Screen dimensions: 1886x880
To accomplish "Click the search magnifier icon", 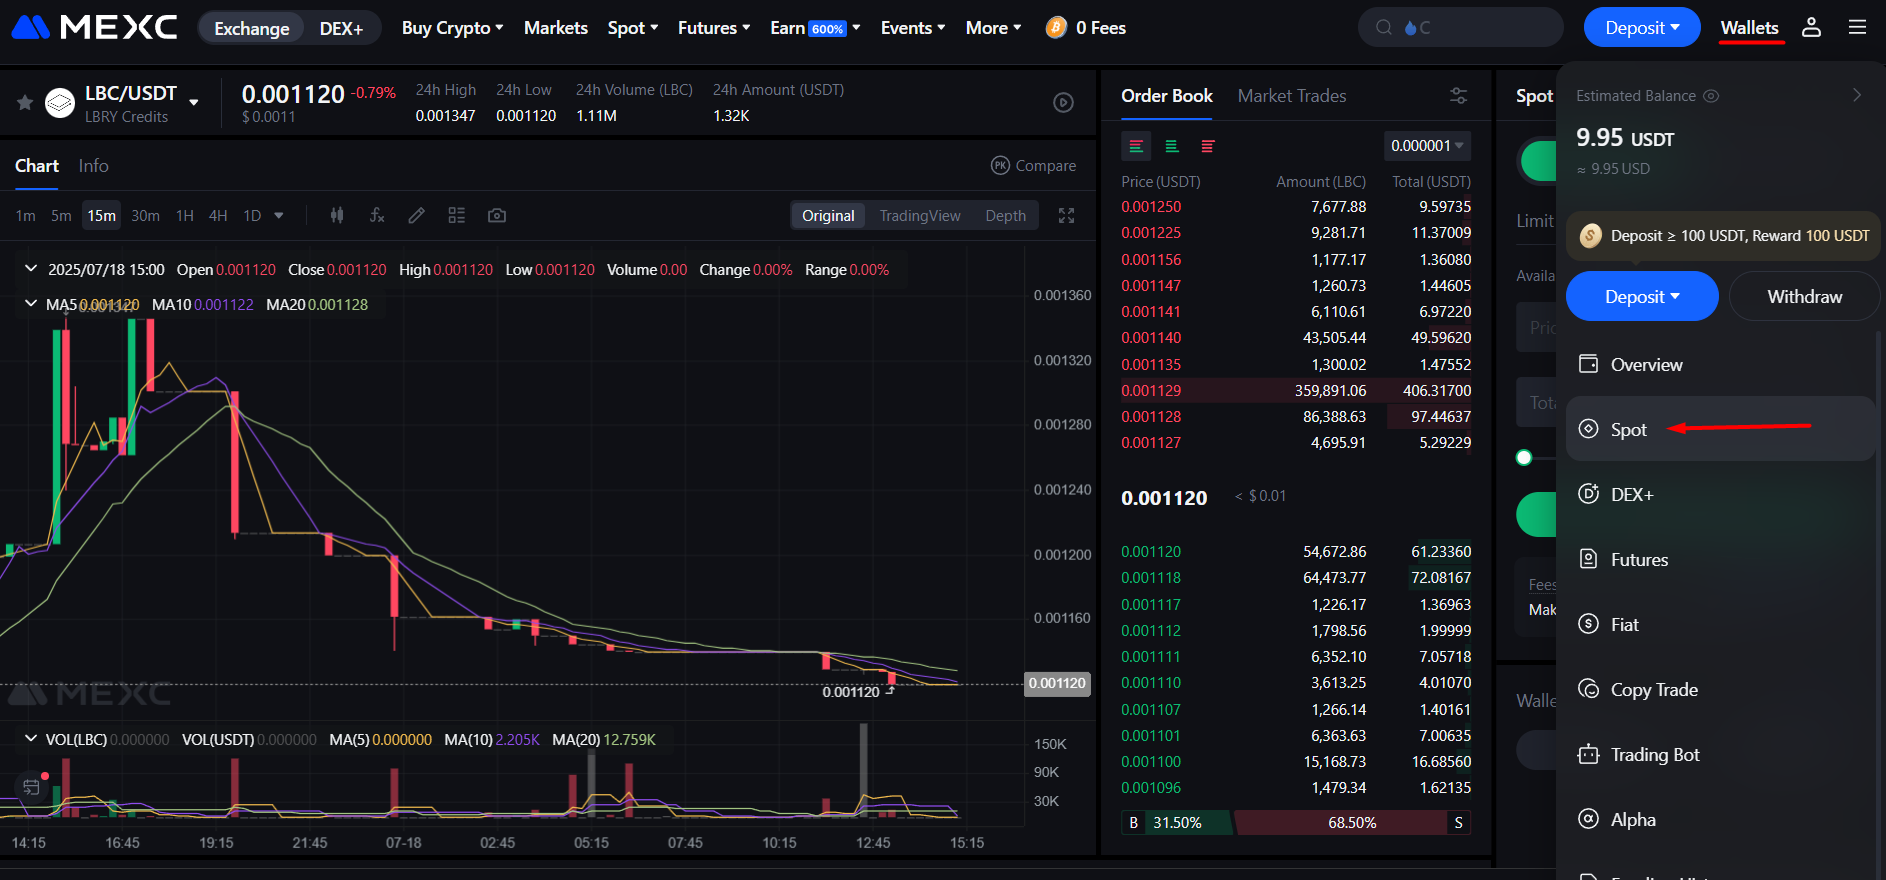I will 1384,28.
